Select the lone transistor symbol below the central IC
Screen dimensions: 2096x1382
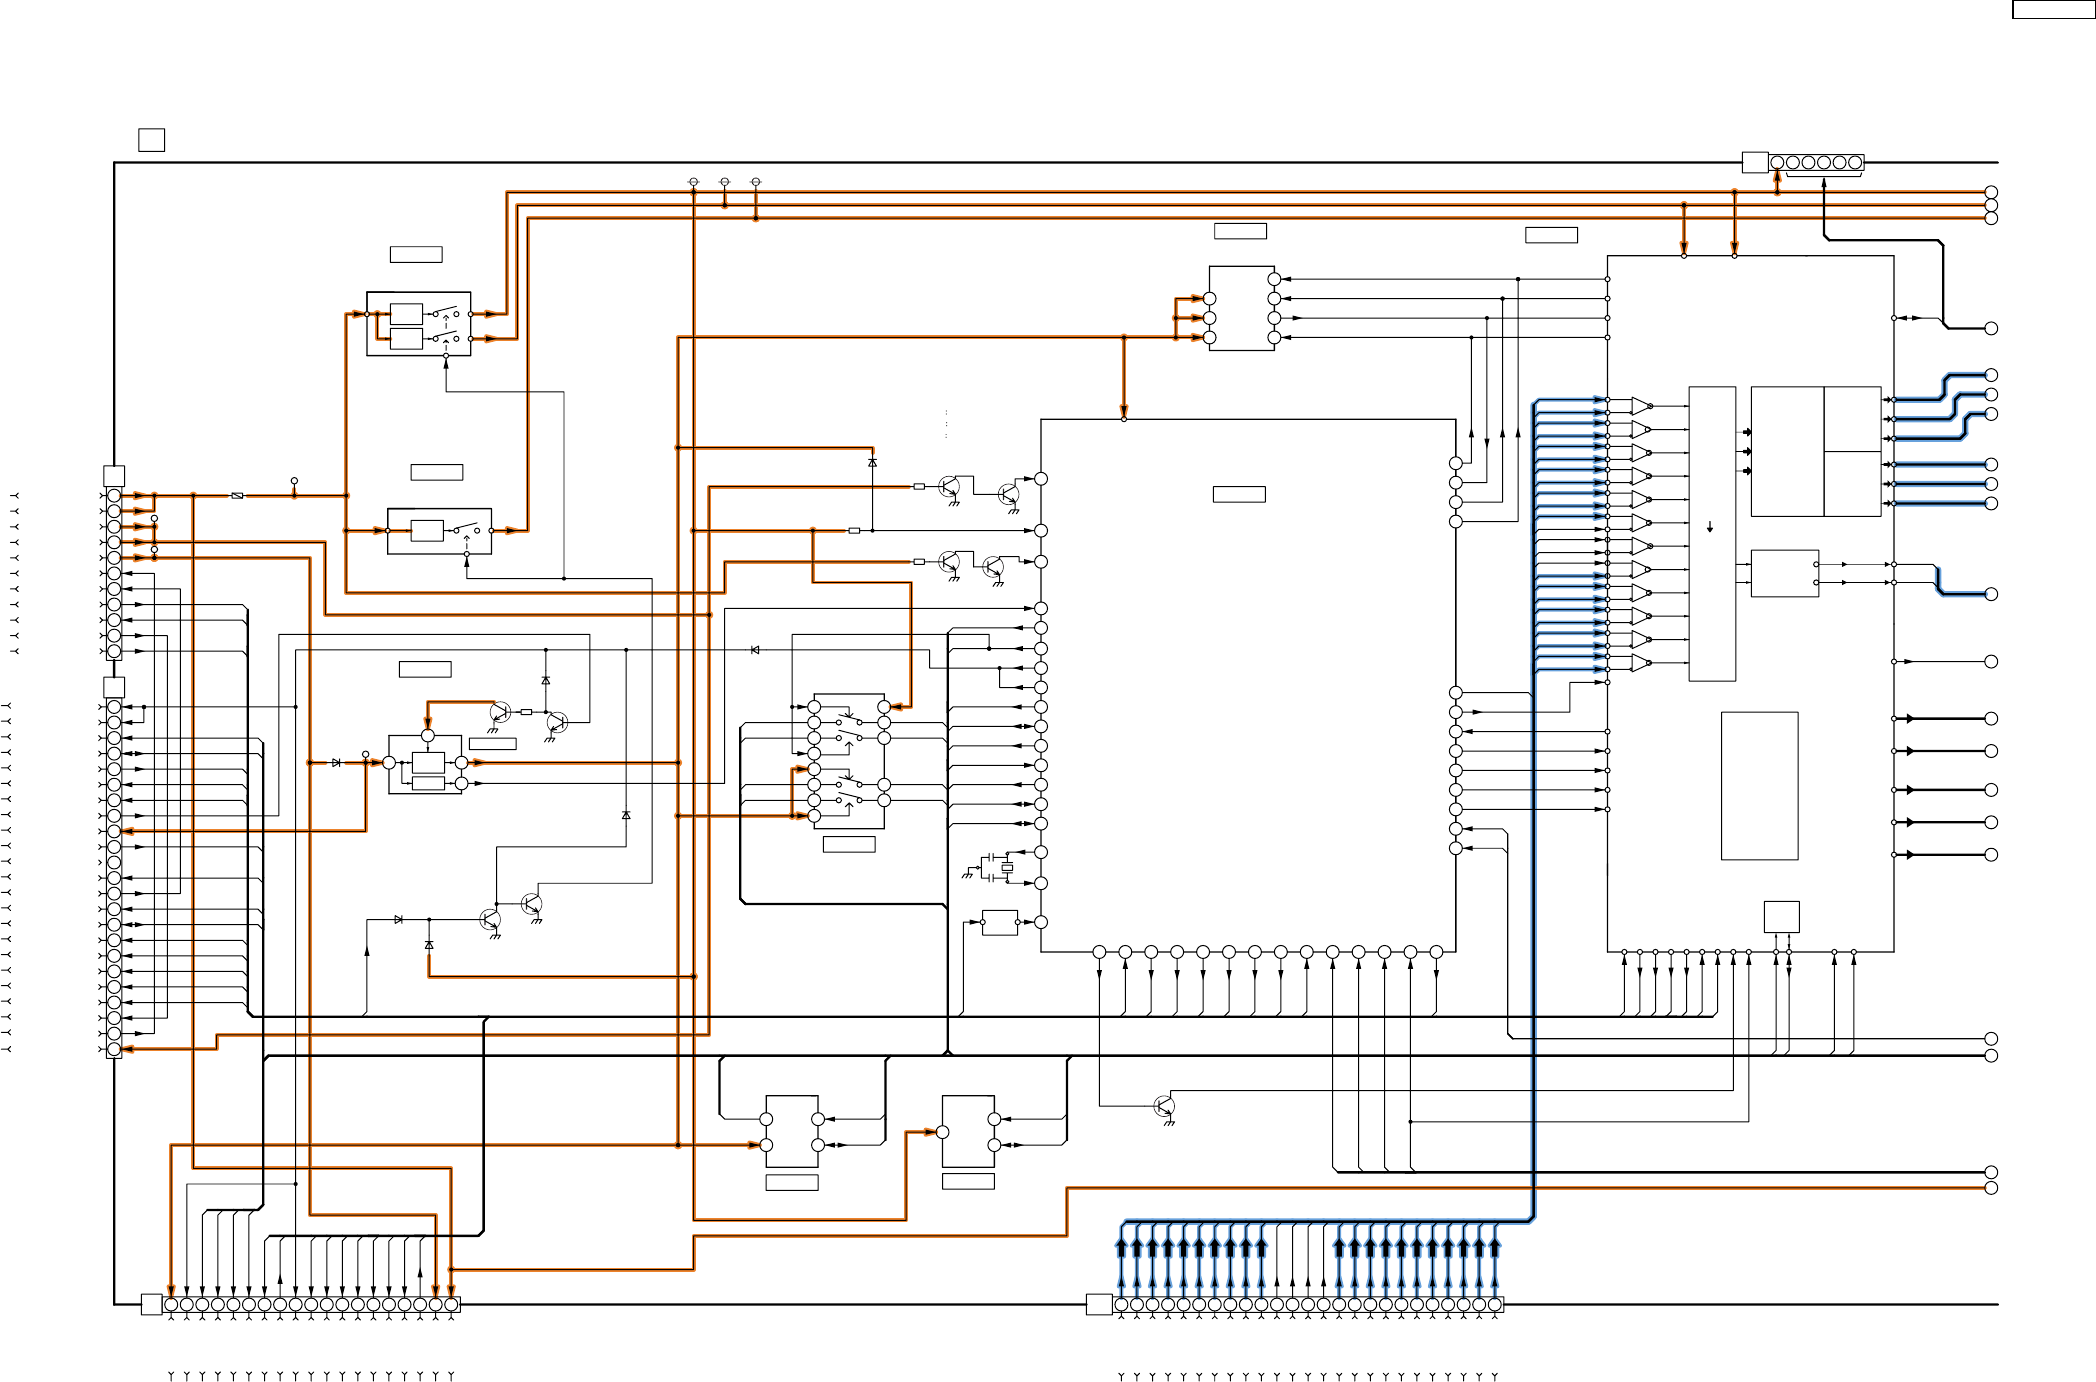click(x=1164, y=1106)
